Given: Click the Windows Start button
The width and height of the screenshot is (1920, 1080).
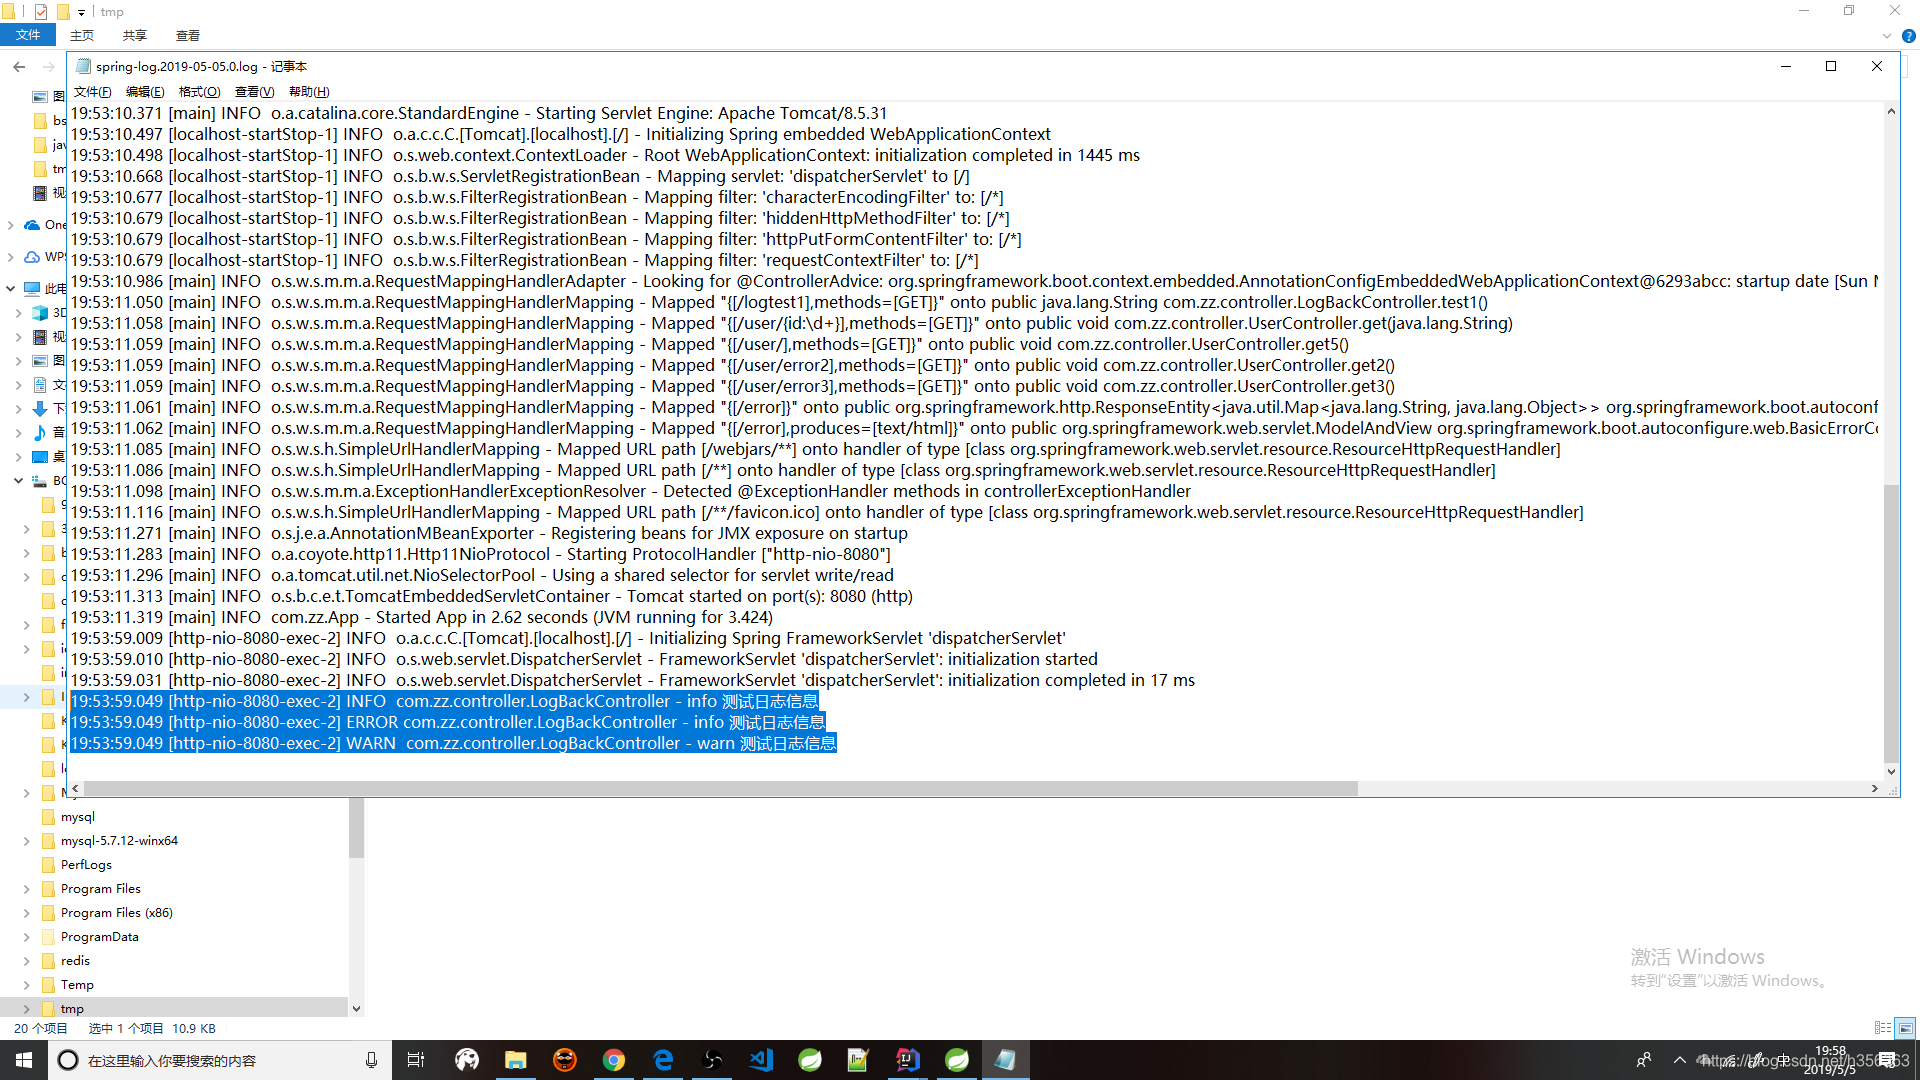Looking at the screenshot, I should click(x=24, y=1060).
